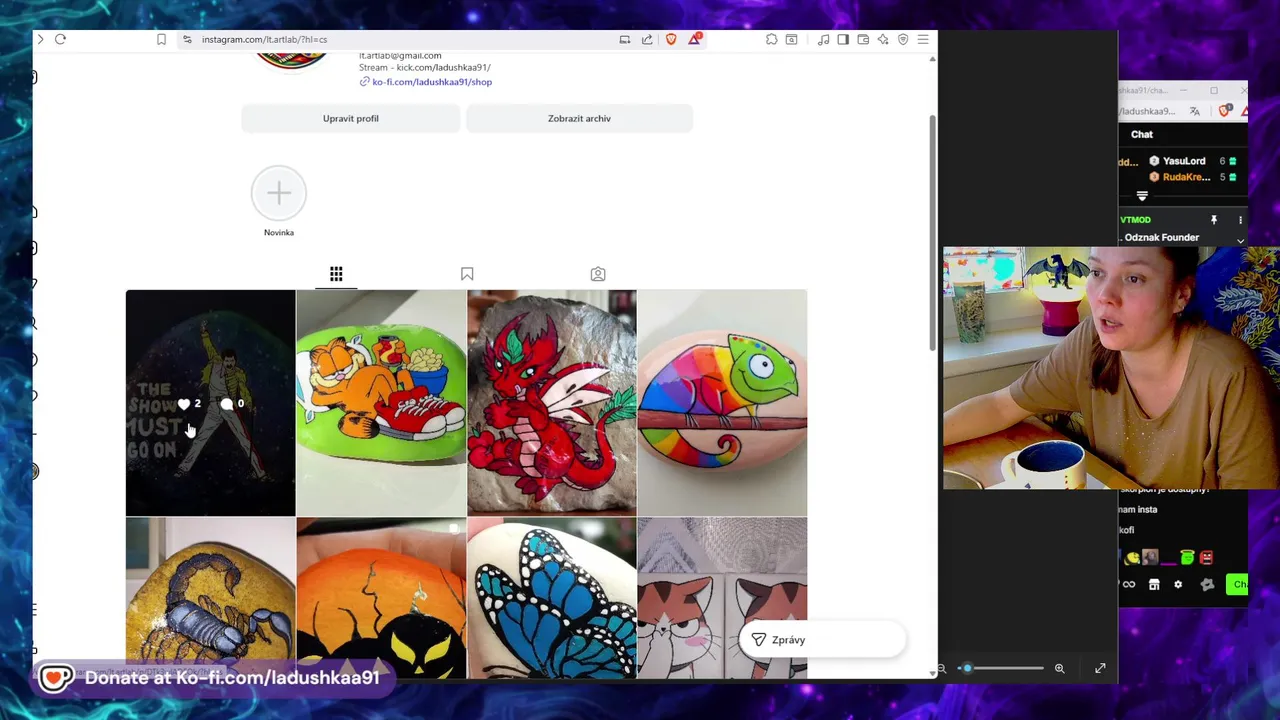Expand the Odznak Founder chevron
The image size is (1280, 720).
coord(1240,240)
